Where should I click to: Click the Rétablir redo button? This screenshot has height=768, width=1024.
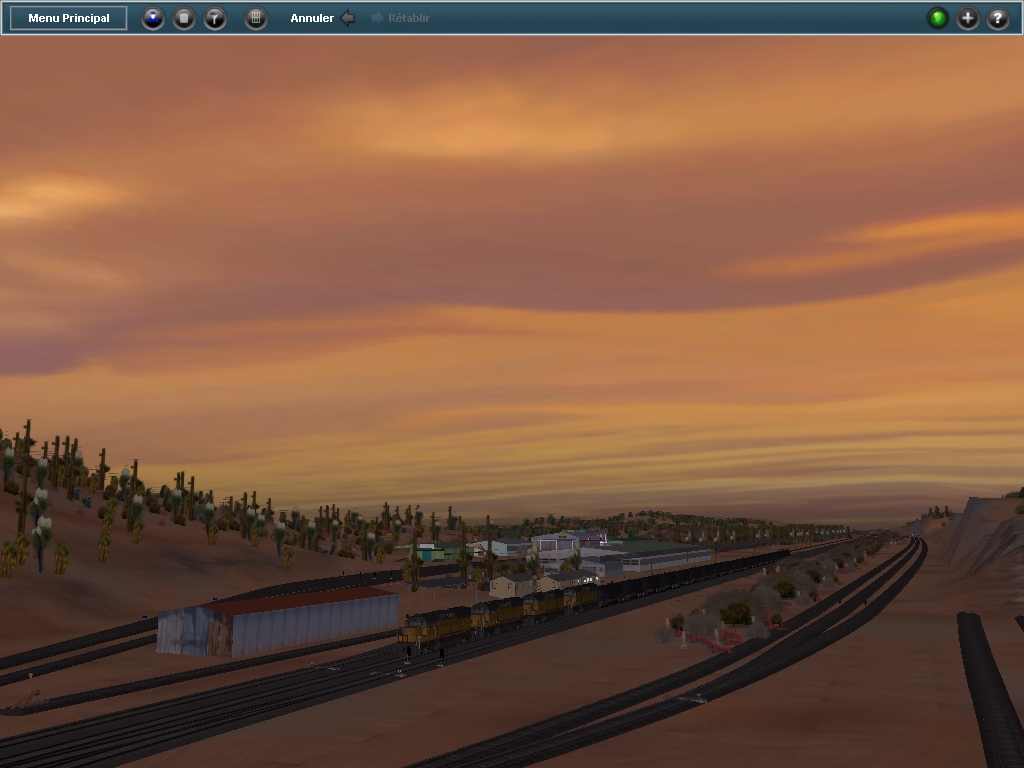pos(400,18)
